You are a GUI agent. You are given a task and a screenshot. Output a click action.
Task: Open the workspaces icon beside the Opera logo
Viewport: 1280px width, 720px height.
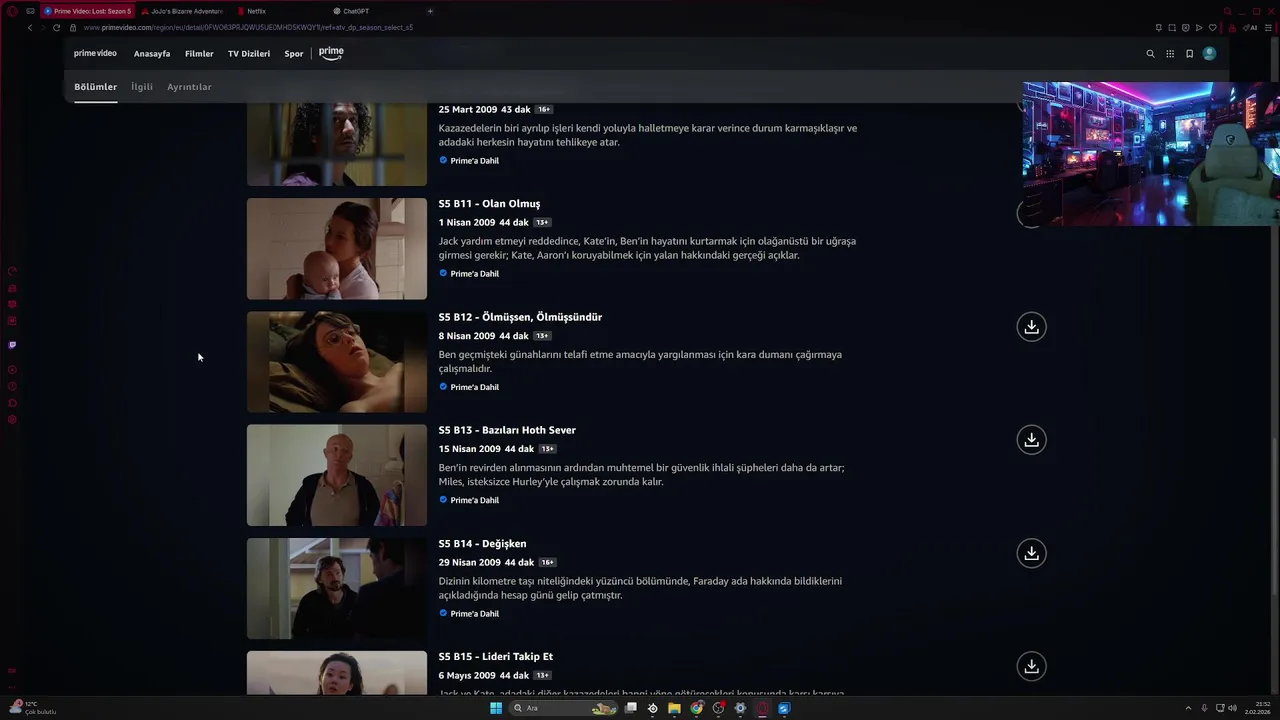tap(30, 11)
